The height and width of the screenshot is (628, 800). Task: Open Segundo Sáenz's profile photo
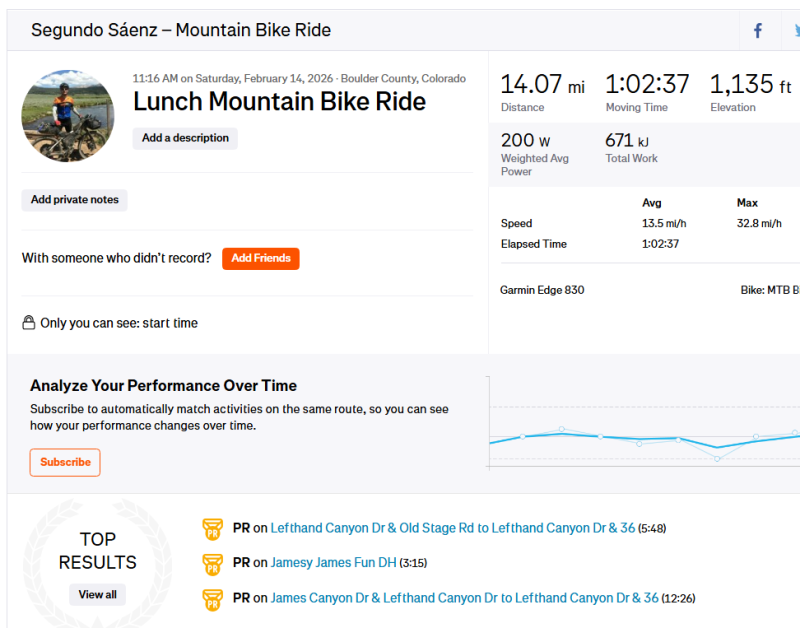68,116
